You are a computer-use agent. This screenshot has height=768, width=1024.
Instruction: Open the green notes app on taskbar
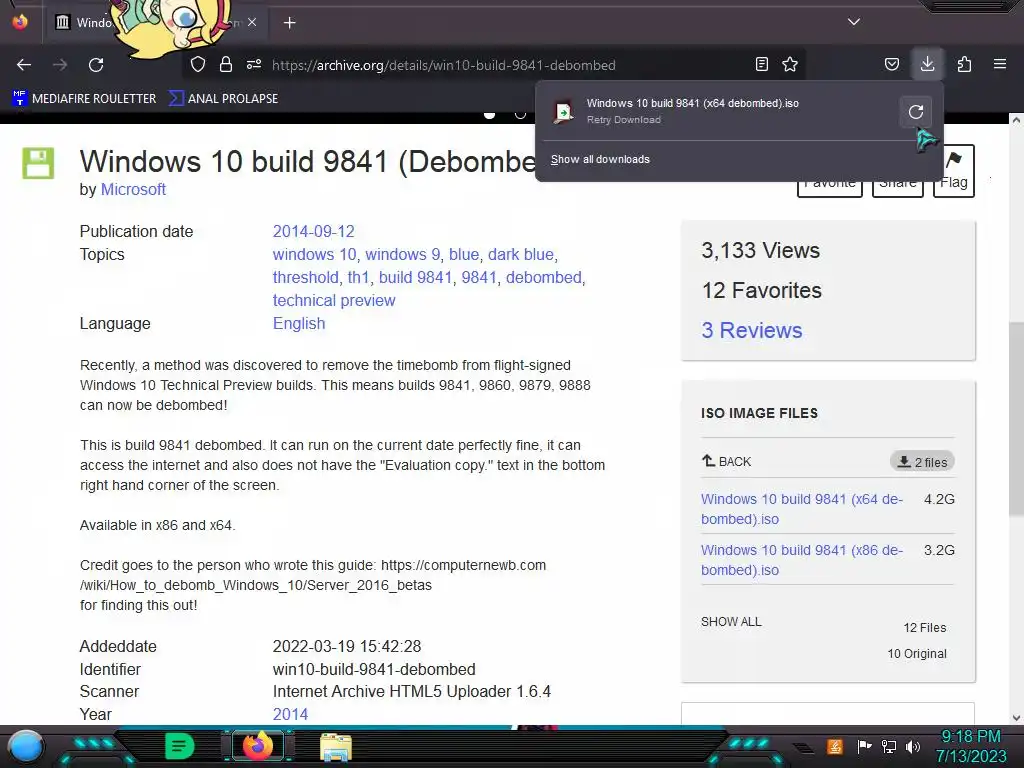(x=179, y=746)
